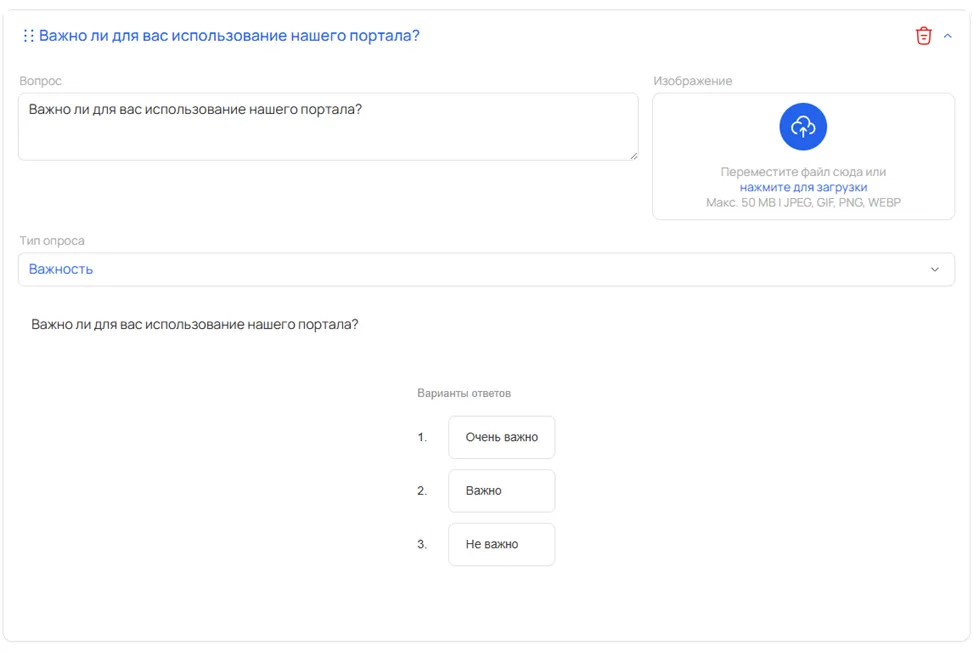
Task: Open the Тип опроса dropdown showing Важность
Action: 486,269
